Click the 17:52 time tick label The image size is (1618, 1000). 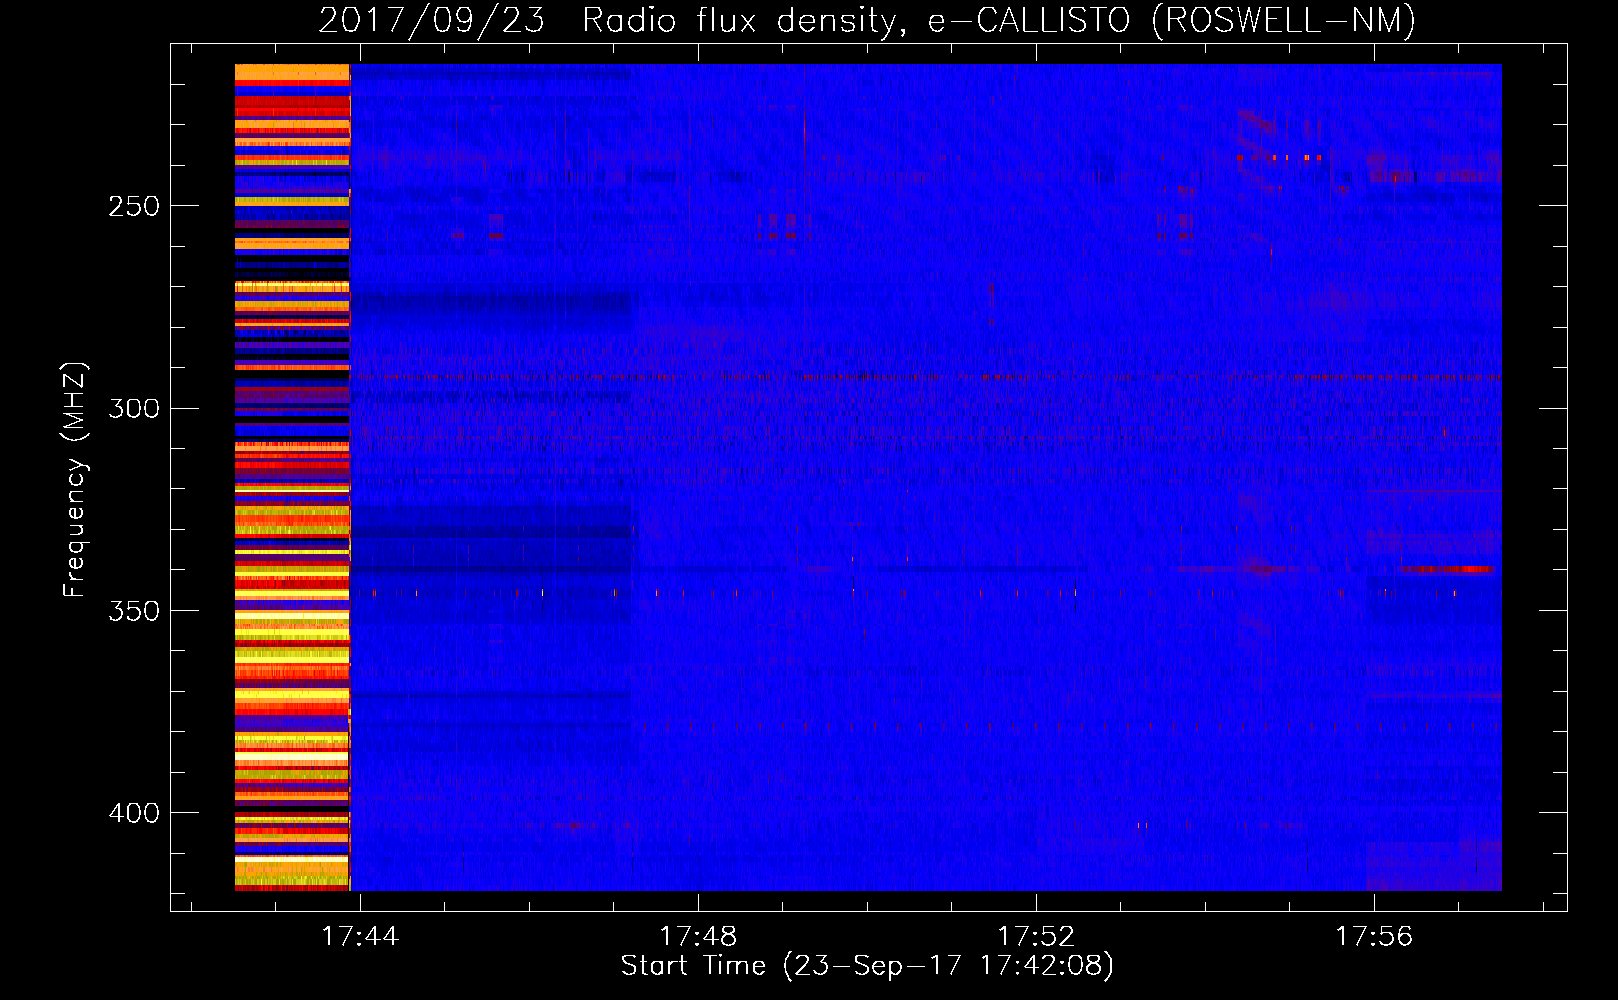1036,936
